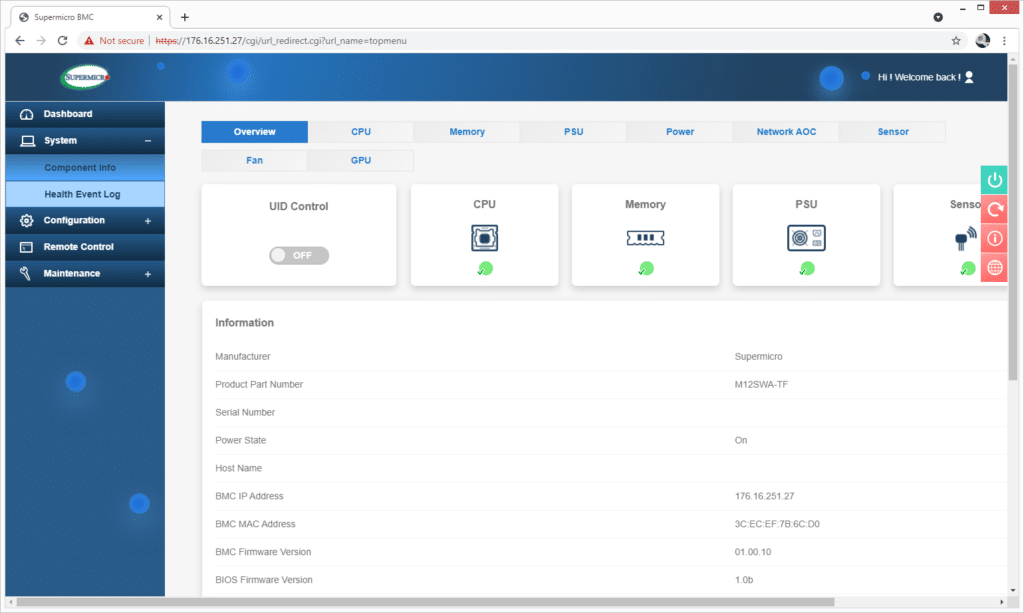
Task: Switch to the PSU tab
Action: (x=573, y=132)
